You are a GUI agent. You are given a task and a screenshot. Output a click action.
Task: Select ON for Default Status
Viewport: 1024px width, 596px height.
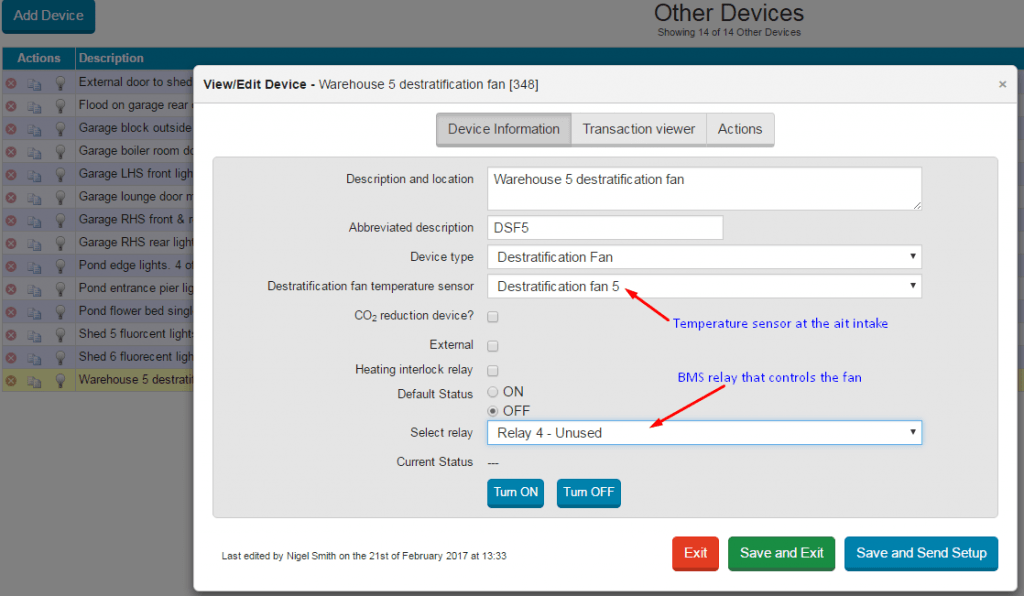click(x=492, y=392)
